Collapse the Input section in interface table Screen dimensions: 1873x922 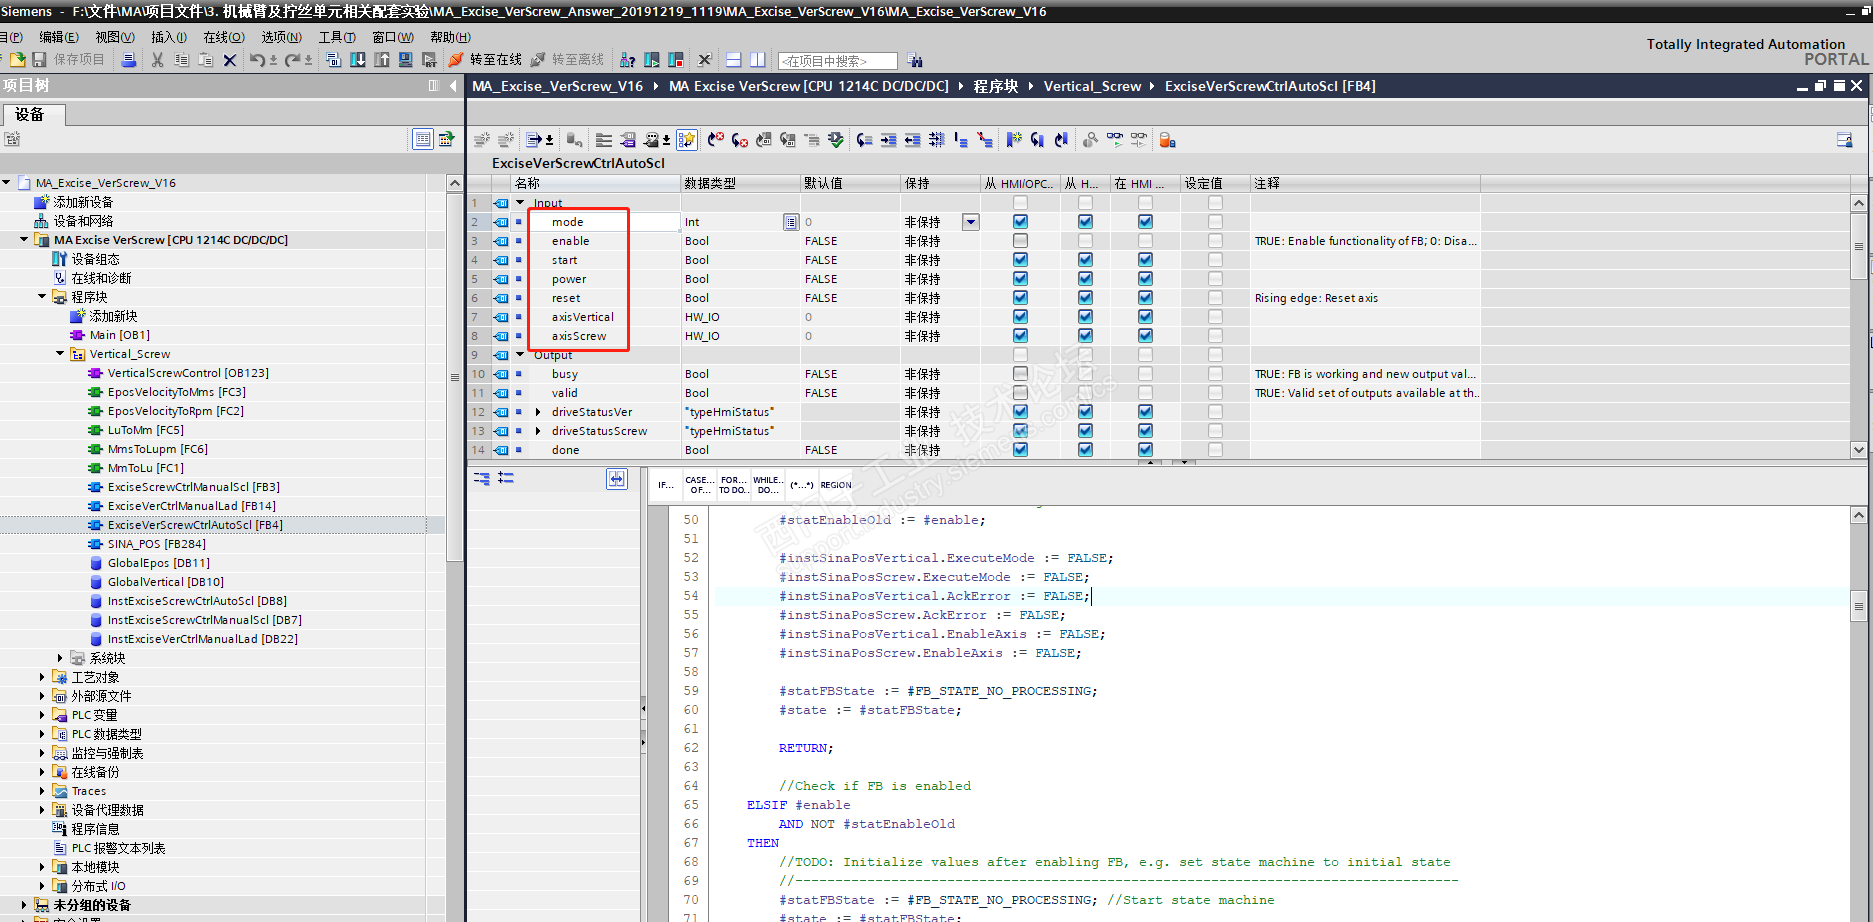520,203
